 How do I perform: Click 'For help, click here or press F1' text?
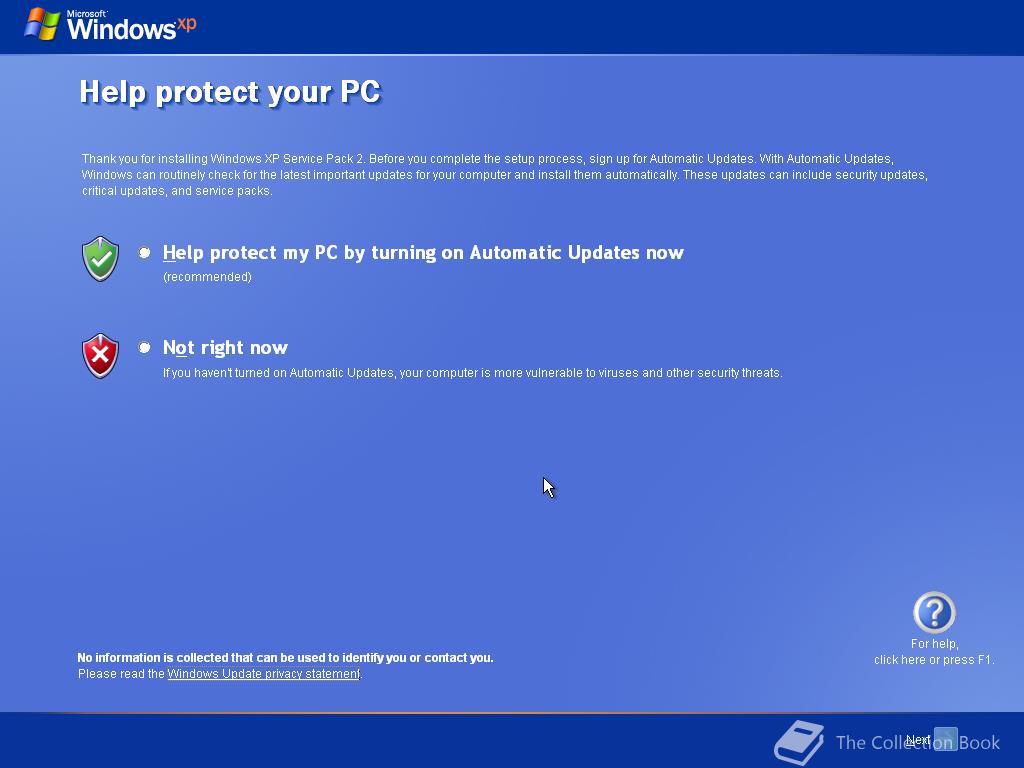pyautogui.click(x=934, y=652)
